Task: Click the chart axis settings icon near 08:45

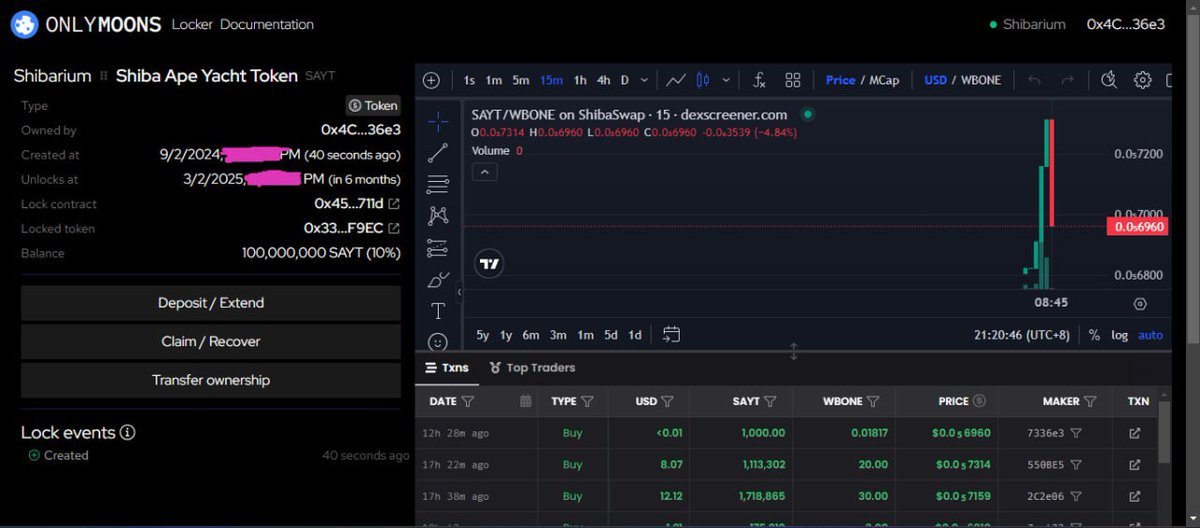Action: (x=1140, y=304)
